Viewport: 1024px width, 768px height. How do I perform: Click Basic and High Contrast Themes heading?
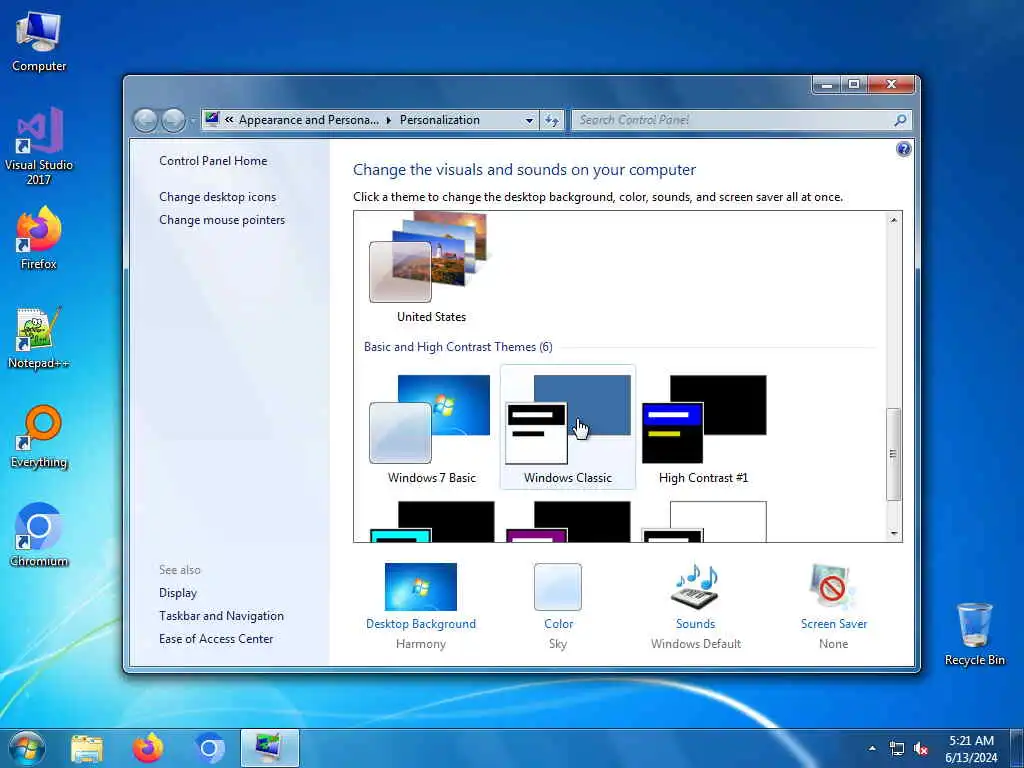458,347
